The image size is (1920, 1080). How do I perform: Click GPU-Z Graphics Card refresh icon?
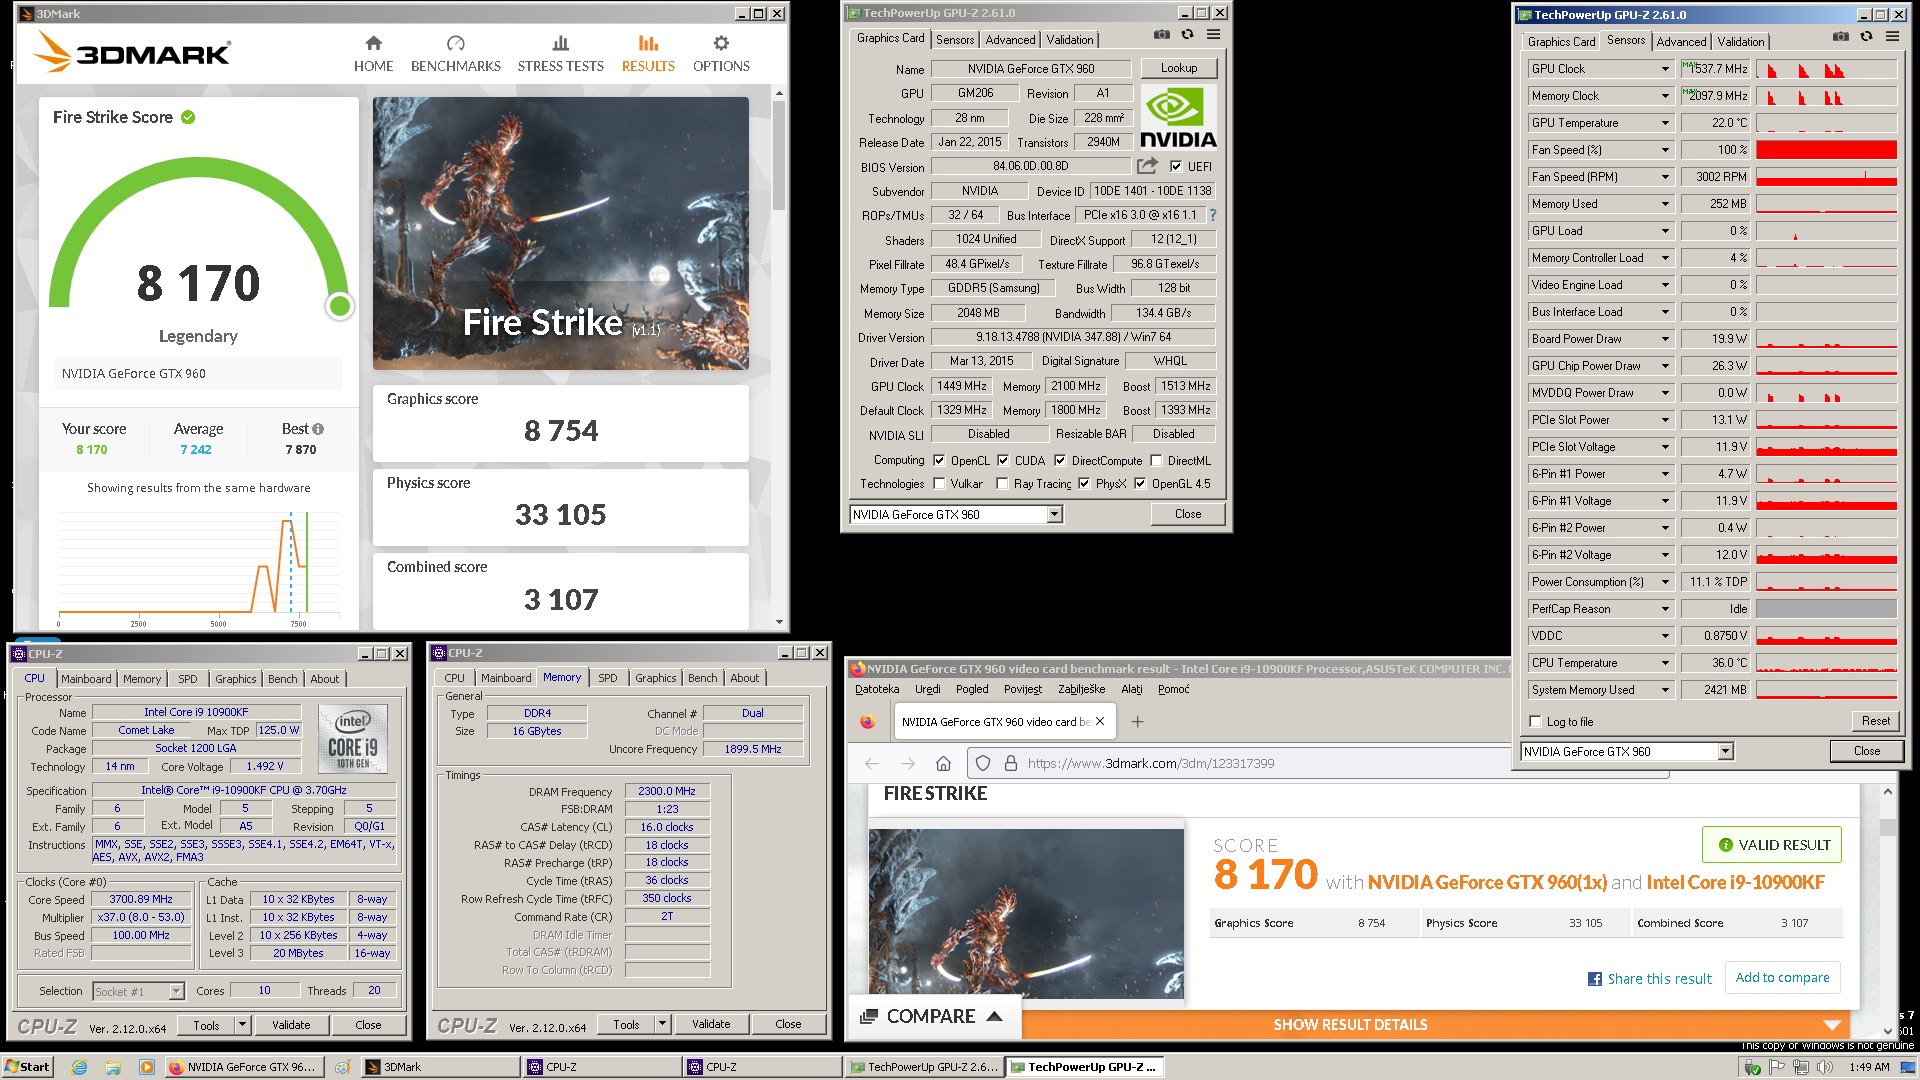[x=1187, y=35]
